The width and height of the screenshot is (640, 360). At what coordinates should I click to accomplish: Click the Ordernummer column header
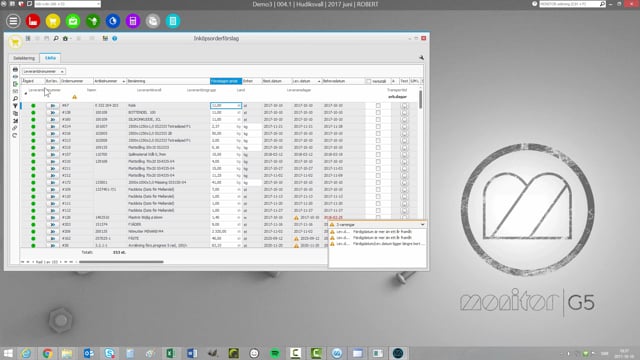(76, 81)
